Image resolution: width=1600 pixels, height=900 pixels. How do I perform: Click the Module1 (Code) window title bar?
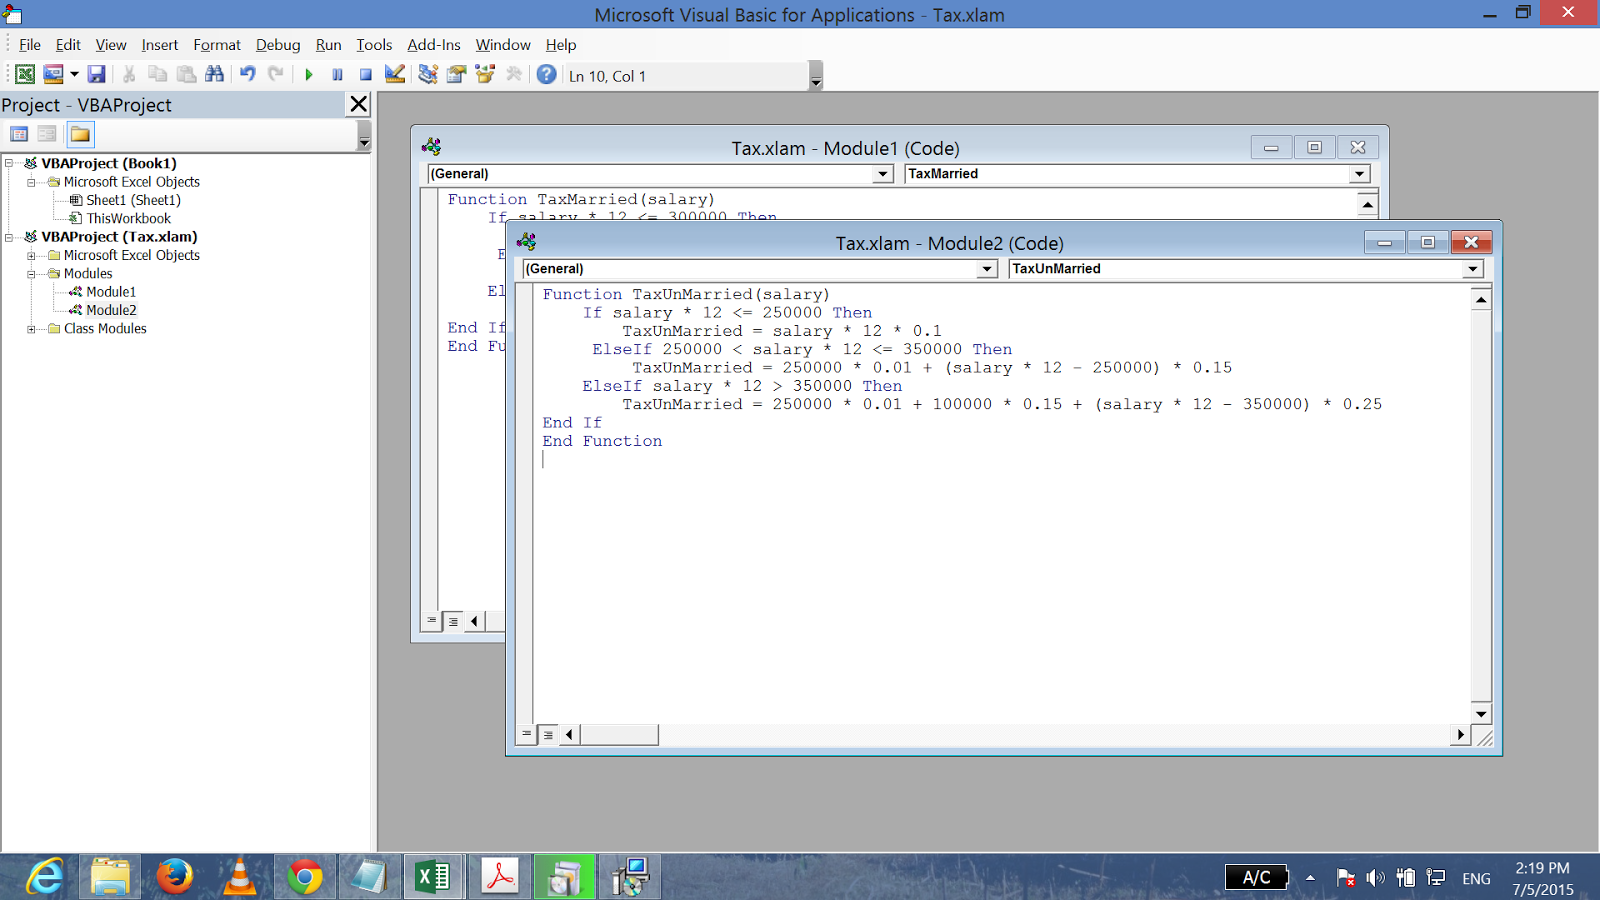845,148
